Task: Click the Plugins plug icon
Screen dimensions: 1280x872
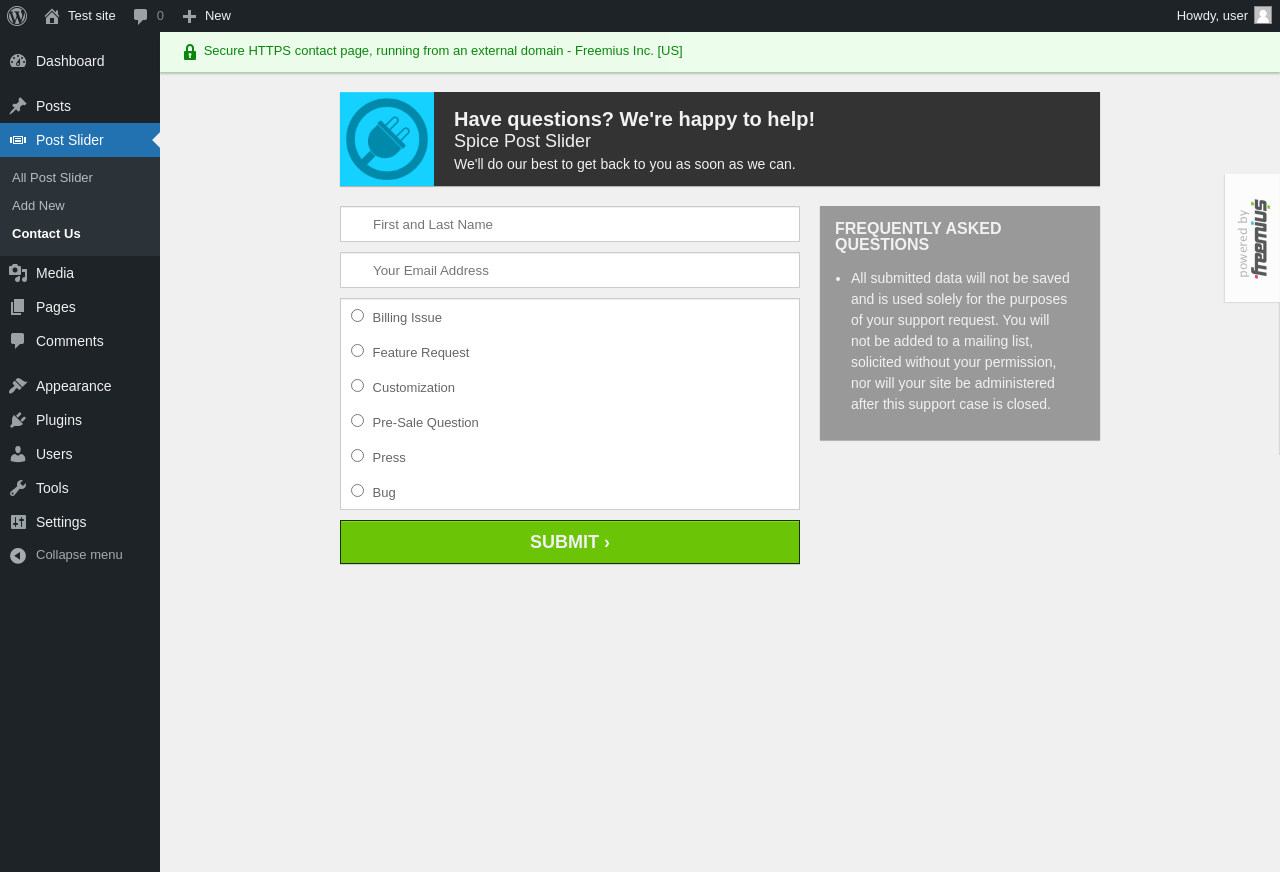Action: [18, 420]
